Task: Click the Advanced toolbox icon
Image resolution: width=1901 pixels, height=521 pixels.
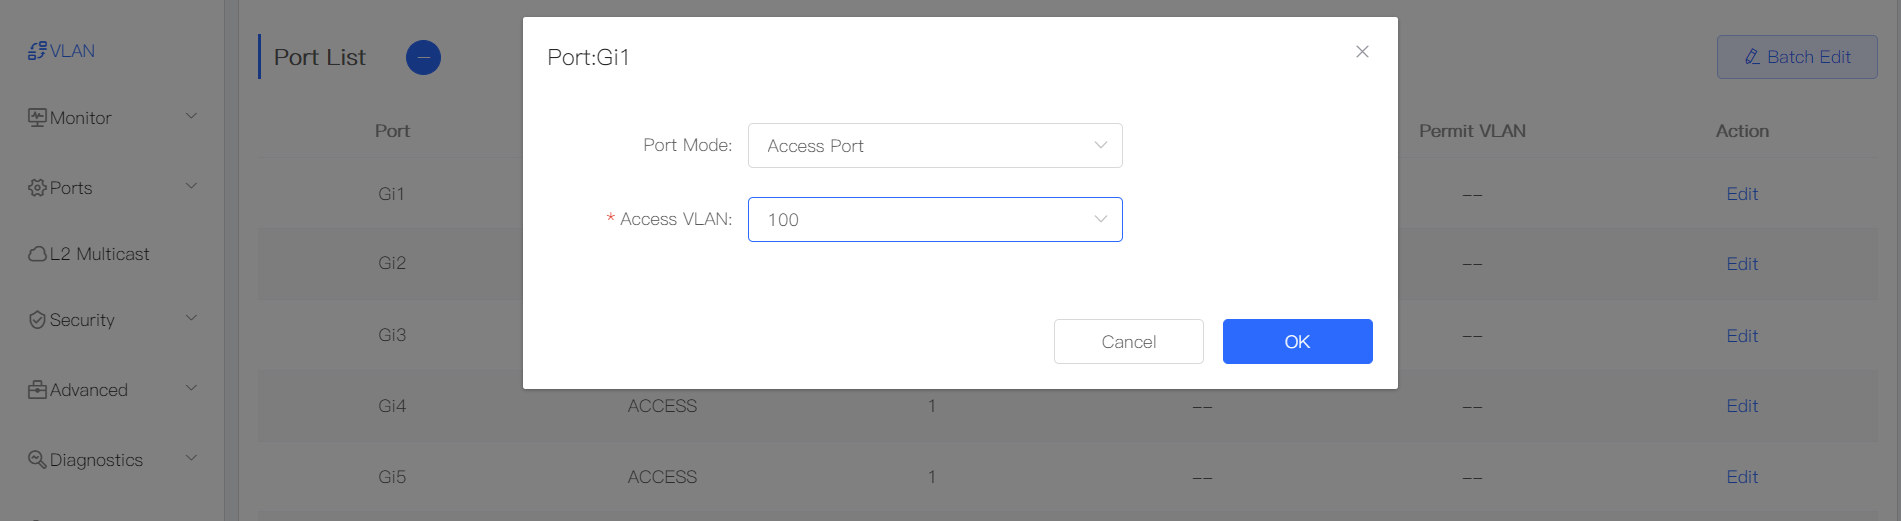Action: tap(37, 390)
